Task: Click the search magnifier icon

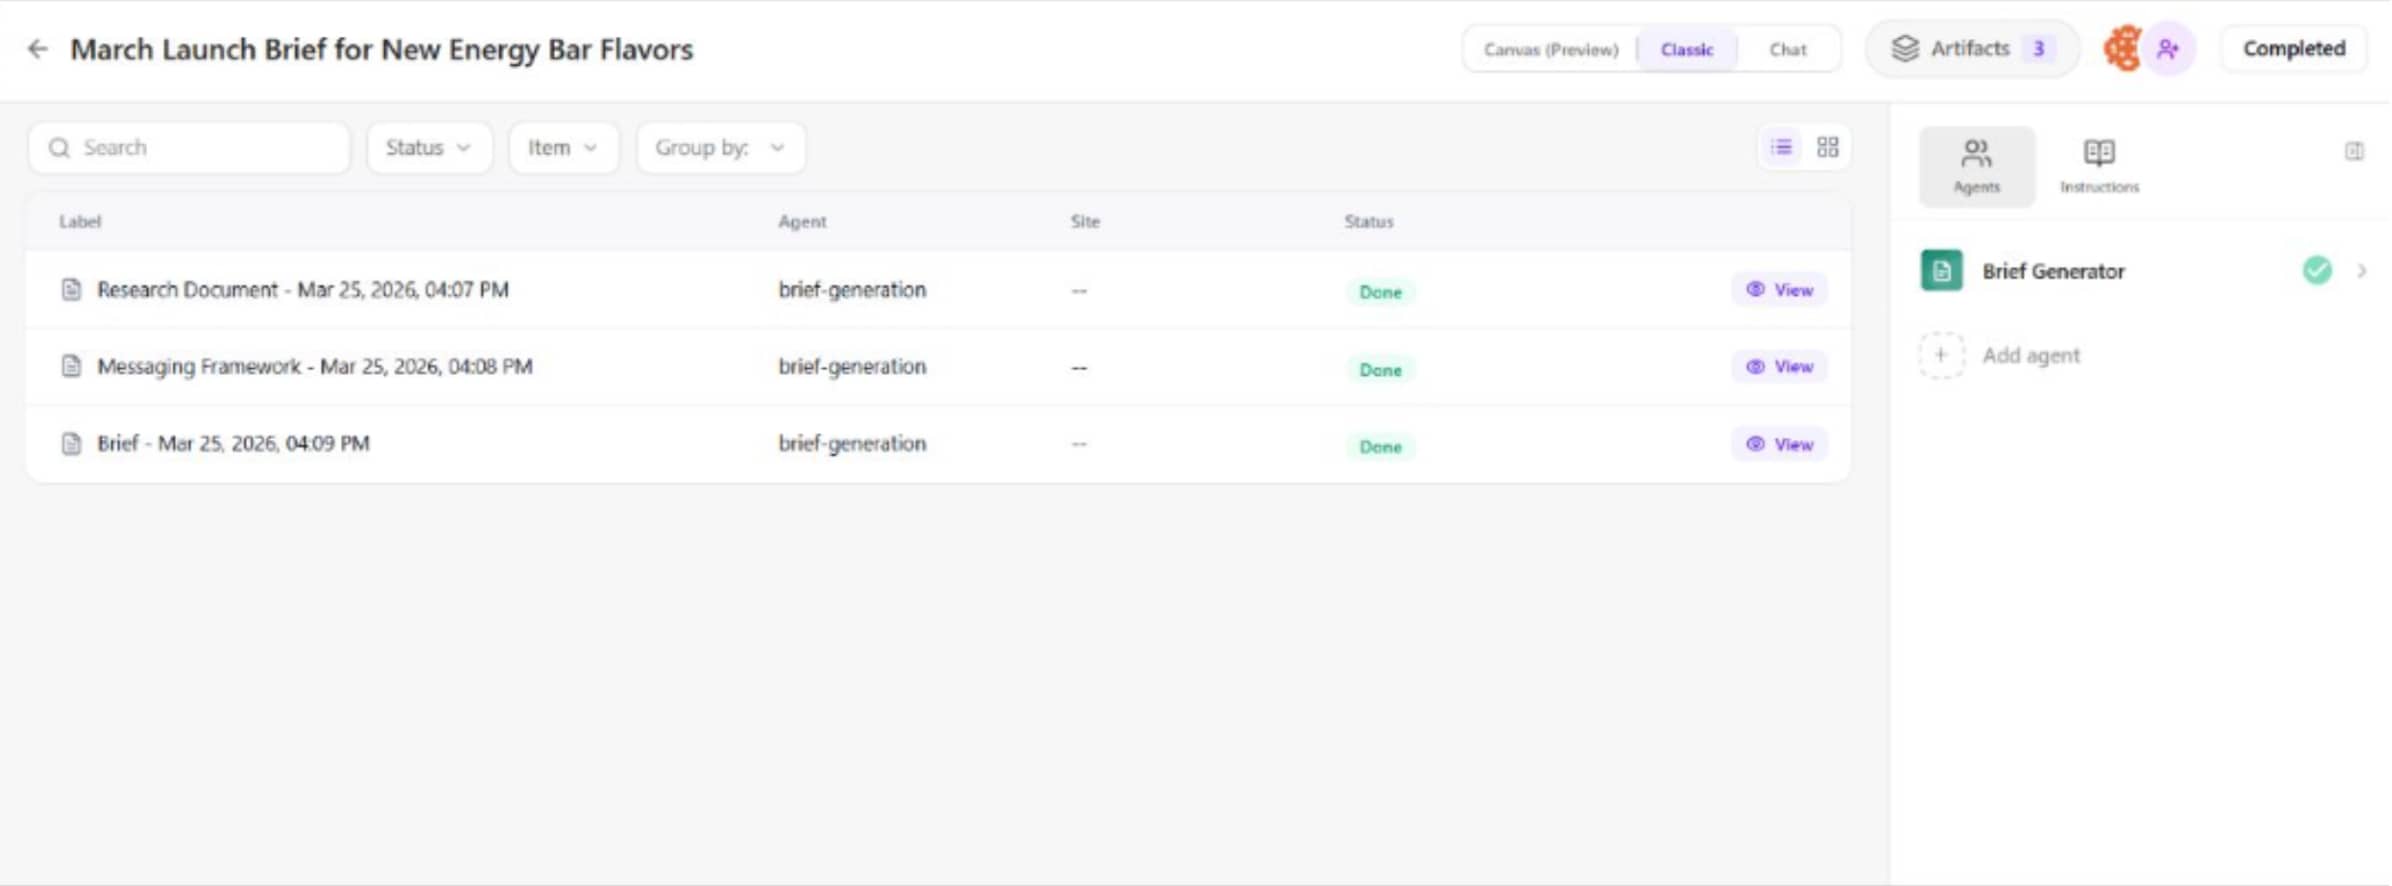Action: click(x=60, y=148)
